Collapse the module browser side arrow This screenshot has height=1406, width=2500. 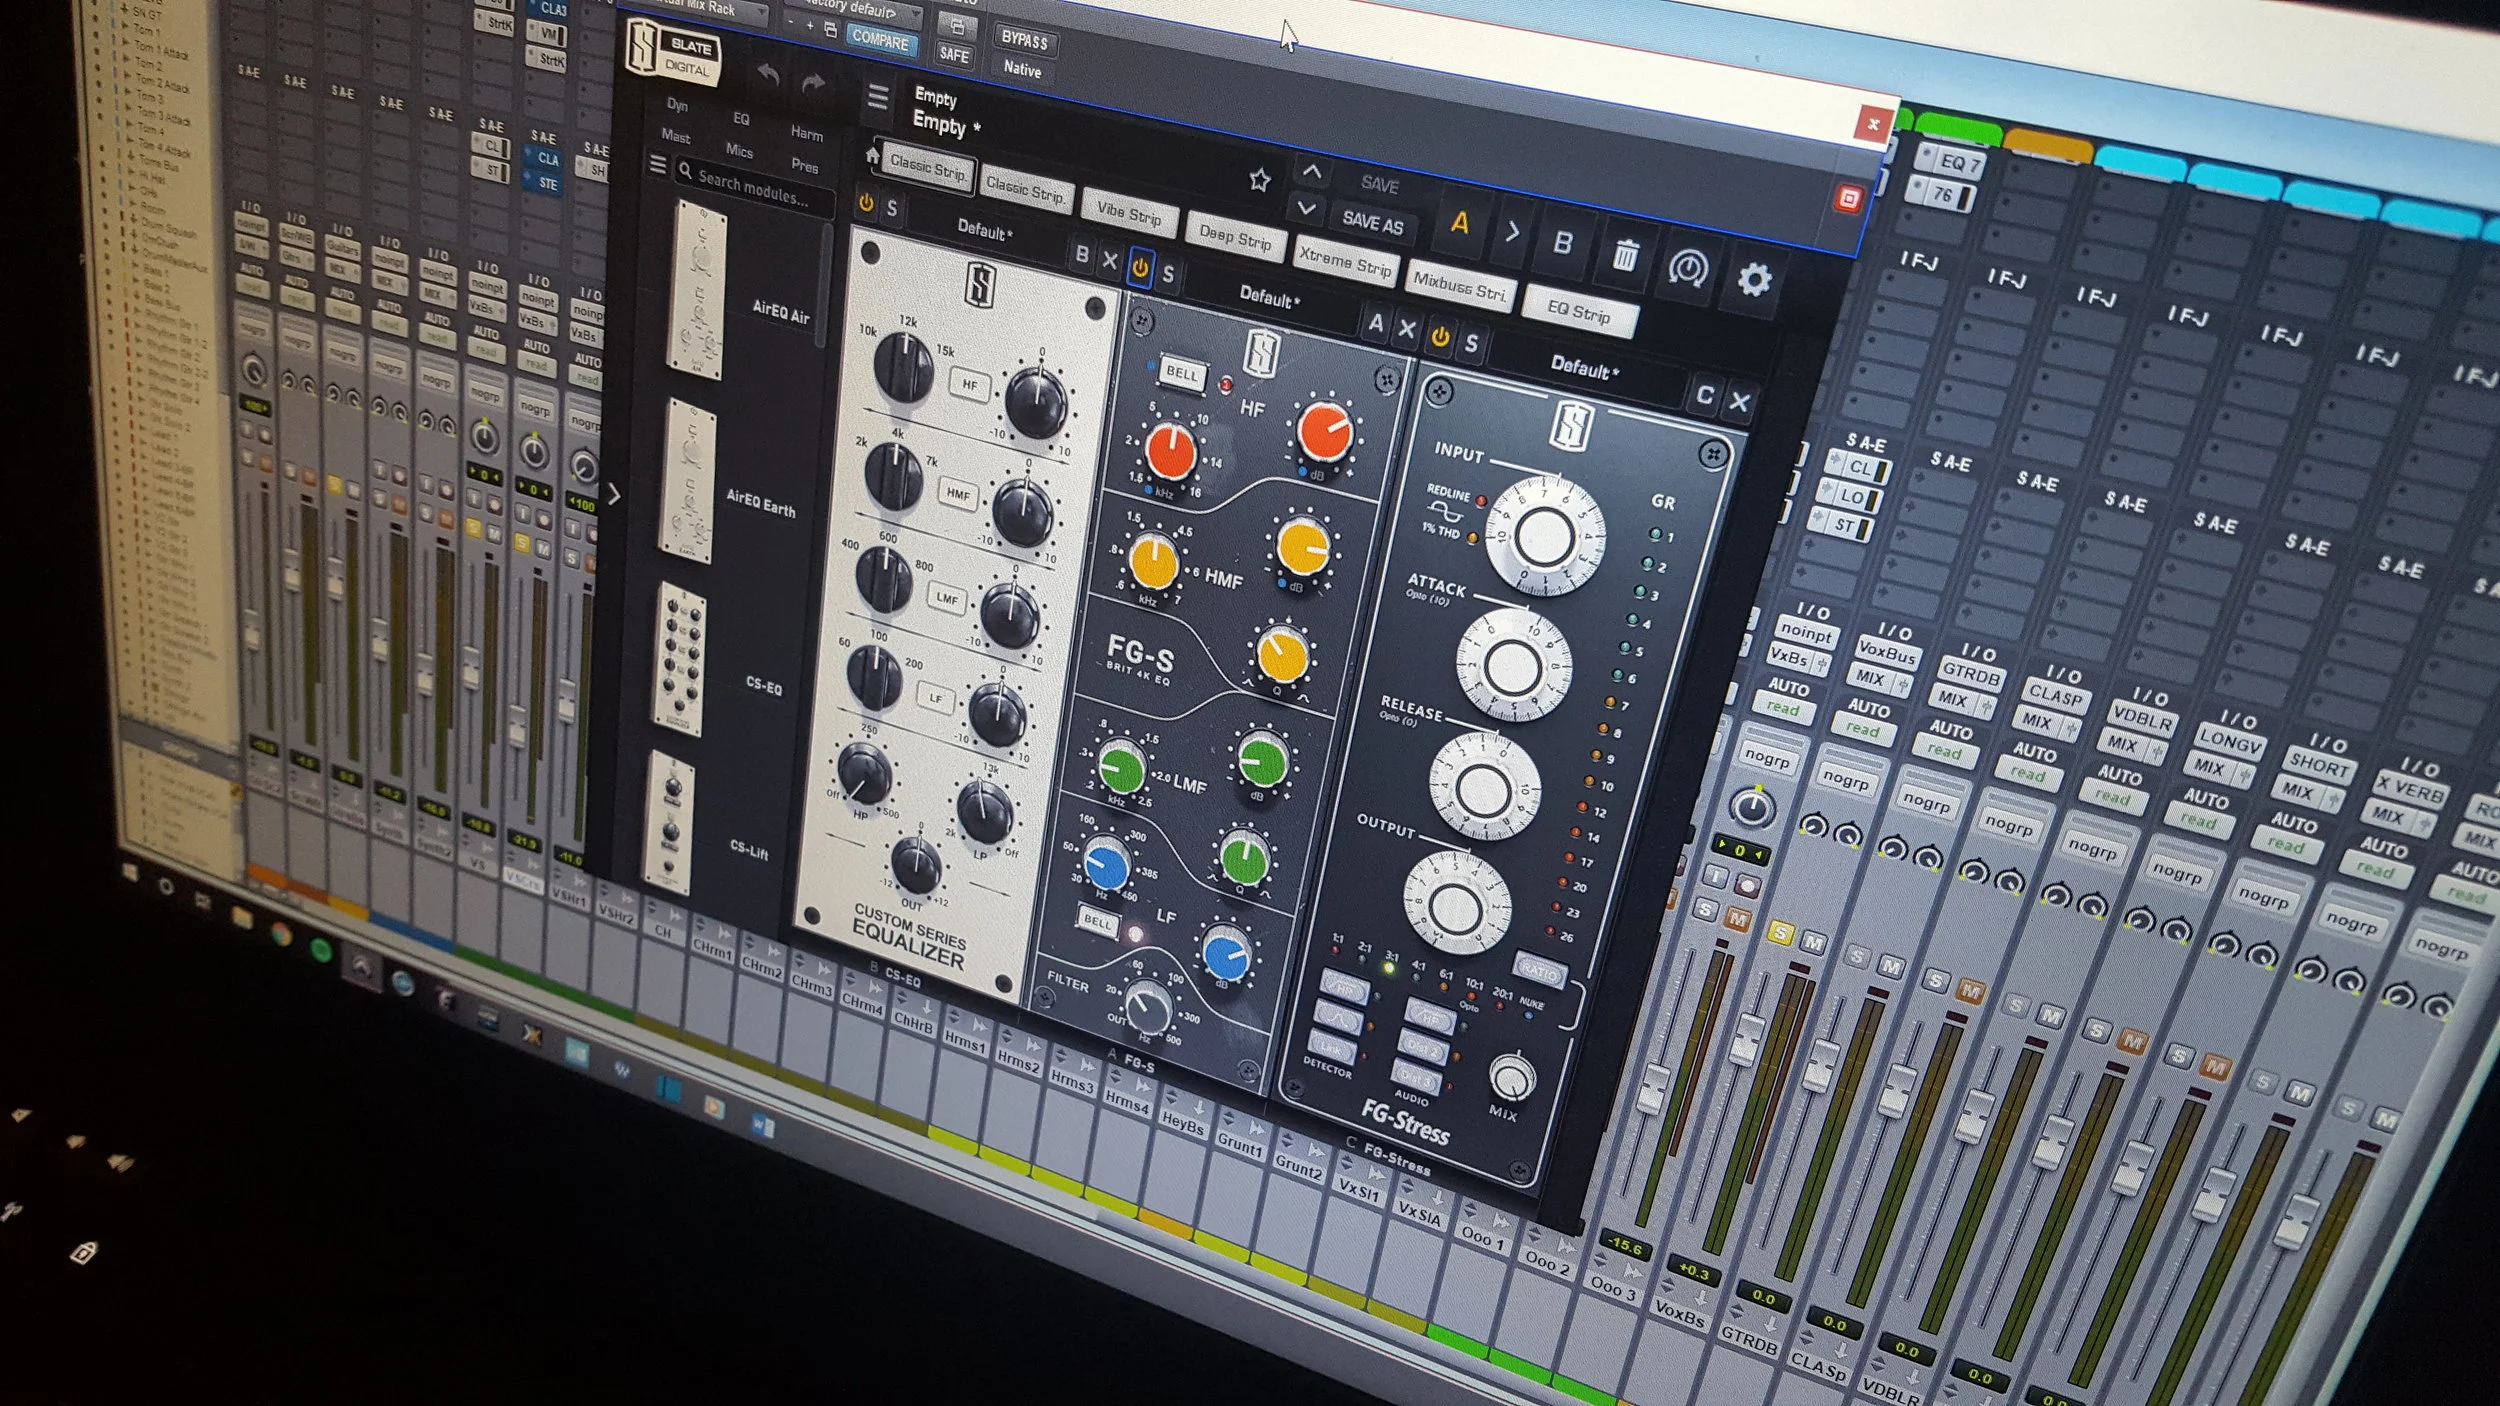[x=614, y=495]
